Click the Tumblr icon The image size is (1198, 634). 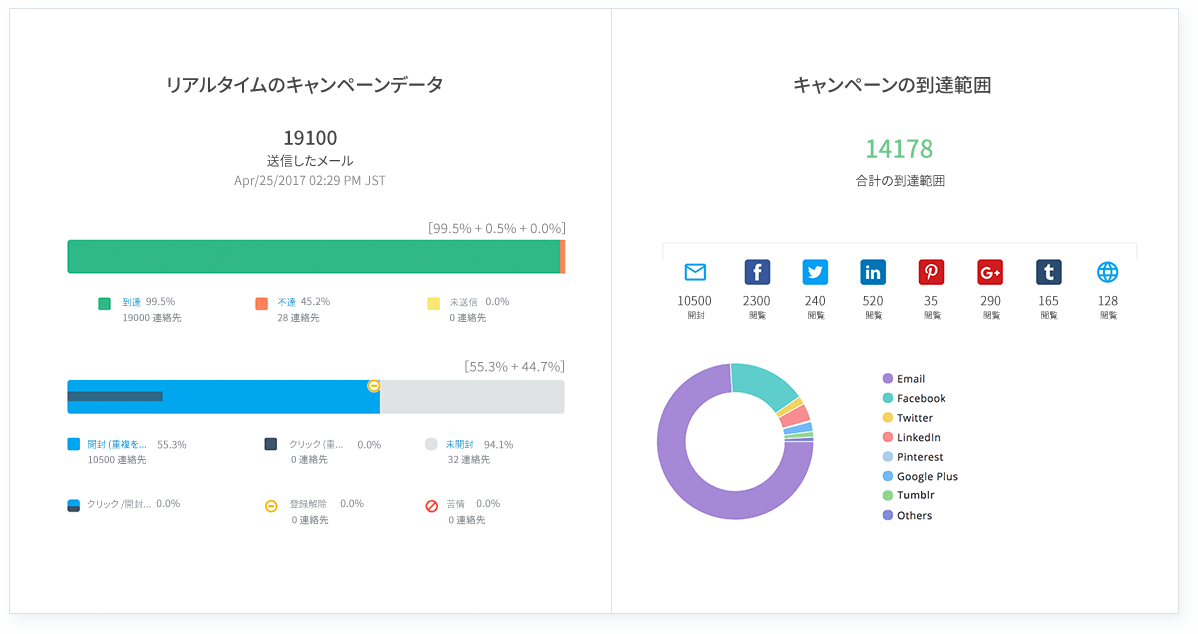1048,272
